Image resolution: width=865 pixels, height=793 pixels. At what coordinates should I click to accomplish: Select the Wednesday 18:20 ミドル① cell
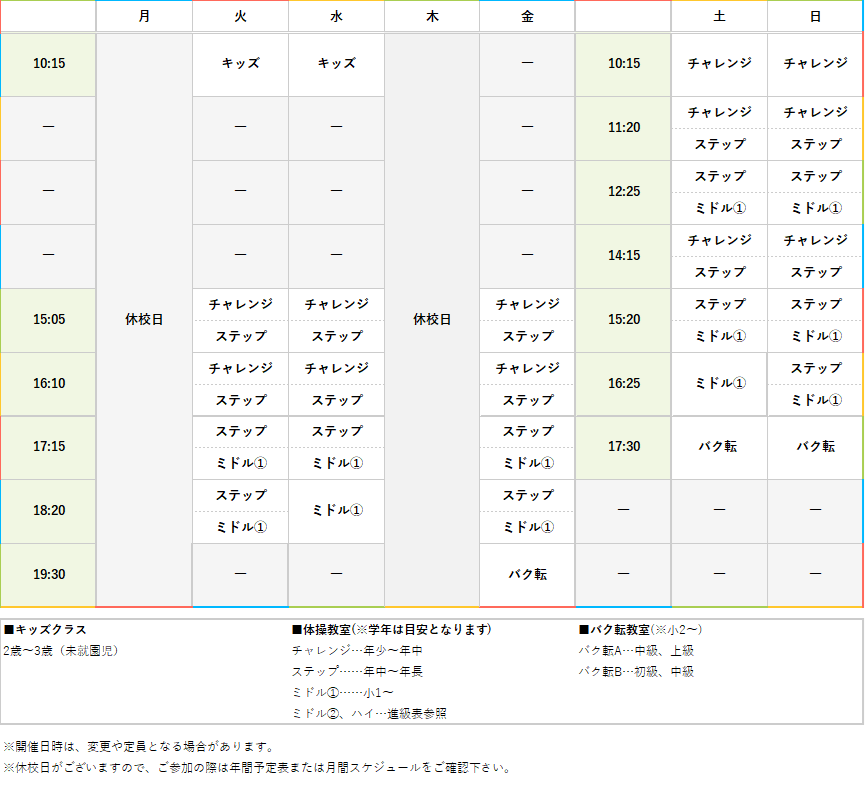pos(336,511)
